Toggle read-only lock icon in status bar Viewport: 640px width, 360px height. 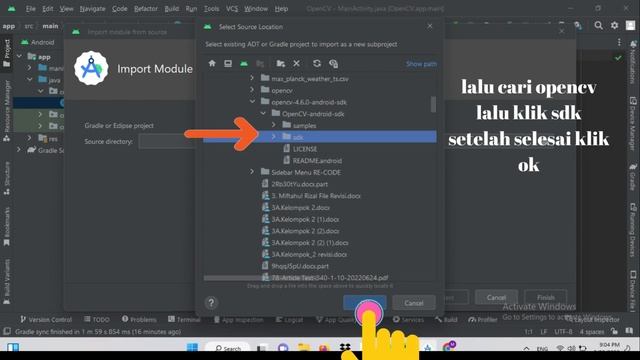(614, 331)
